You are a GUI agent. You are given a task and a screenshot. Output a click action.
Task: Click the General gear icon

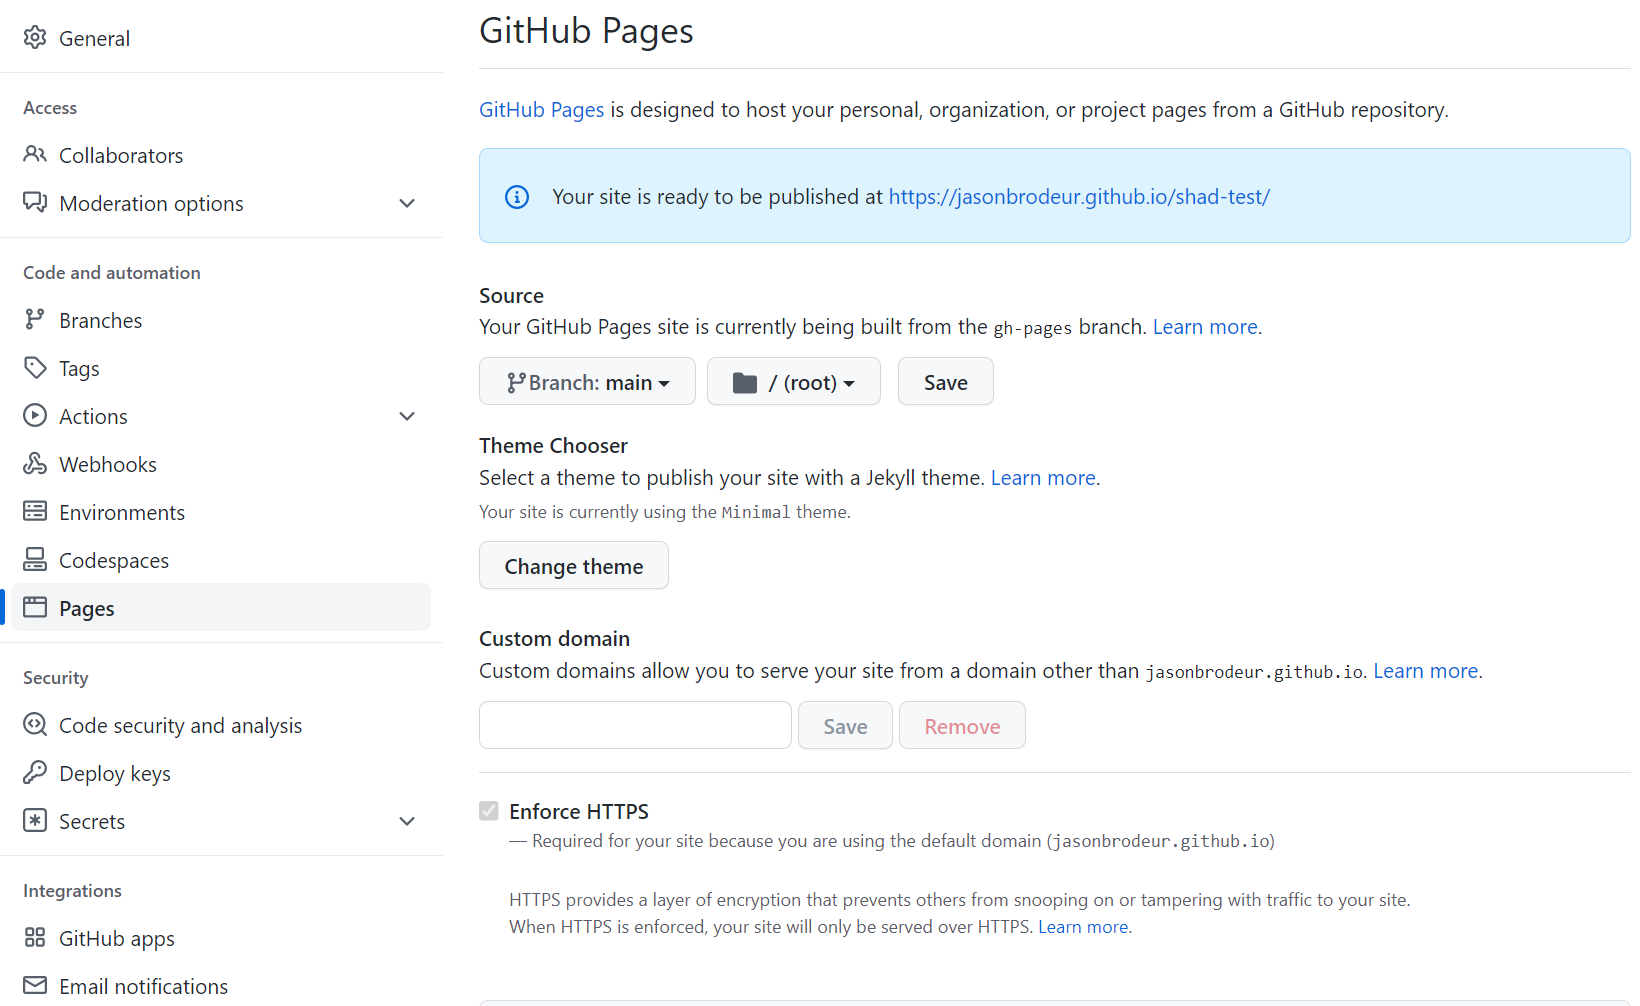[35, 38]
